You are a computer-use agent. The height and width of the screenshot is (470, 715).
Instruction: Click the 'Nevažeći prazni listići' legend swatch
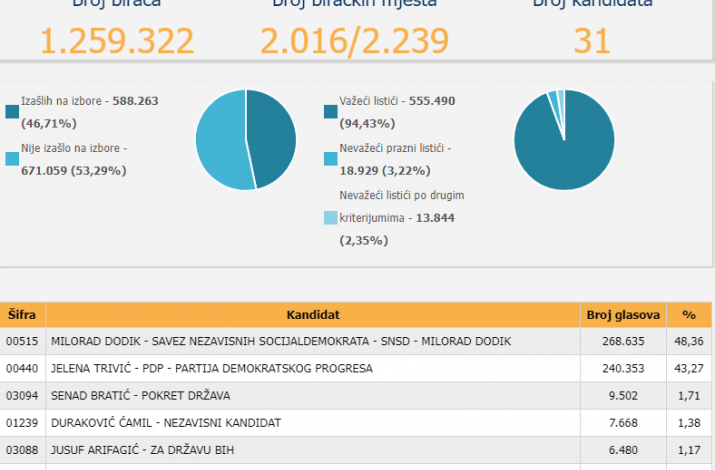330,158
